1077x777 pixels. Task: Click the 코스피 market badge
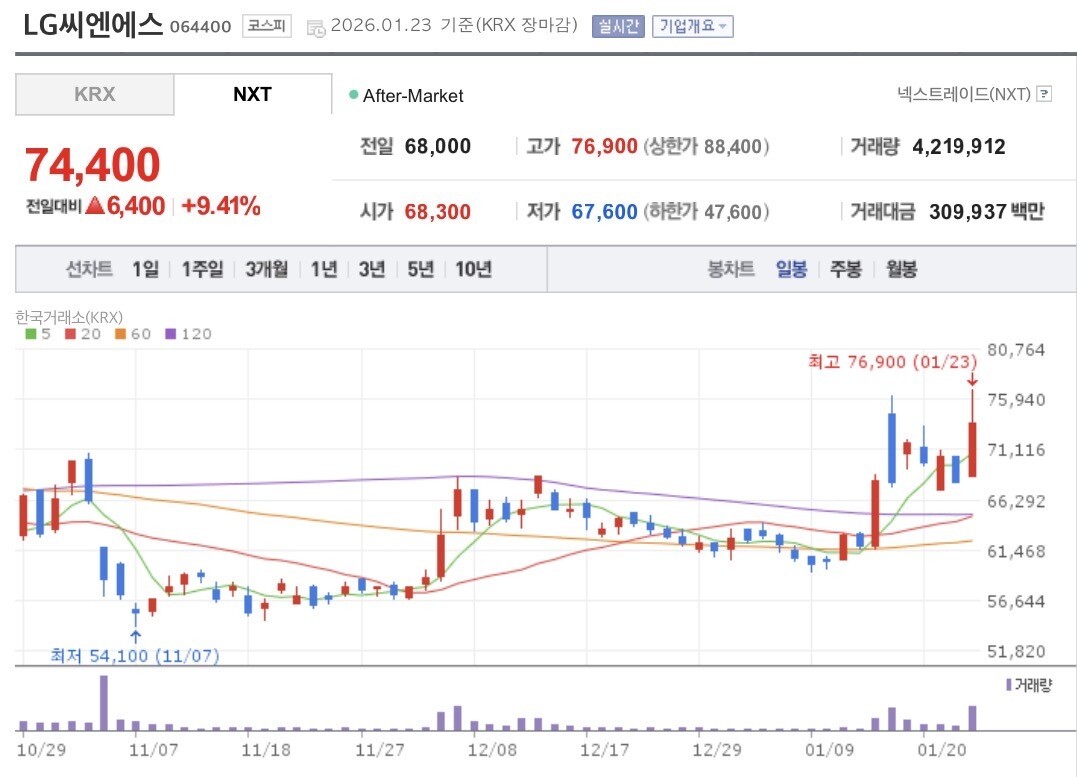pyautogui.click(x=267, y=26)
